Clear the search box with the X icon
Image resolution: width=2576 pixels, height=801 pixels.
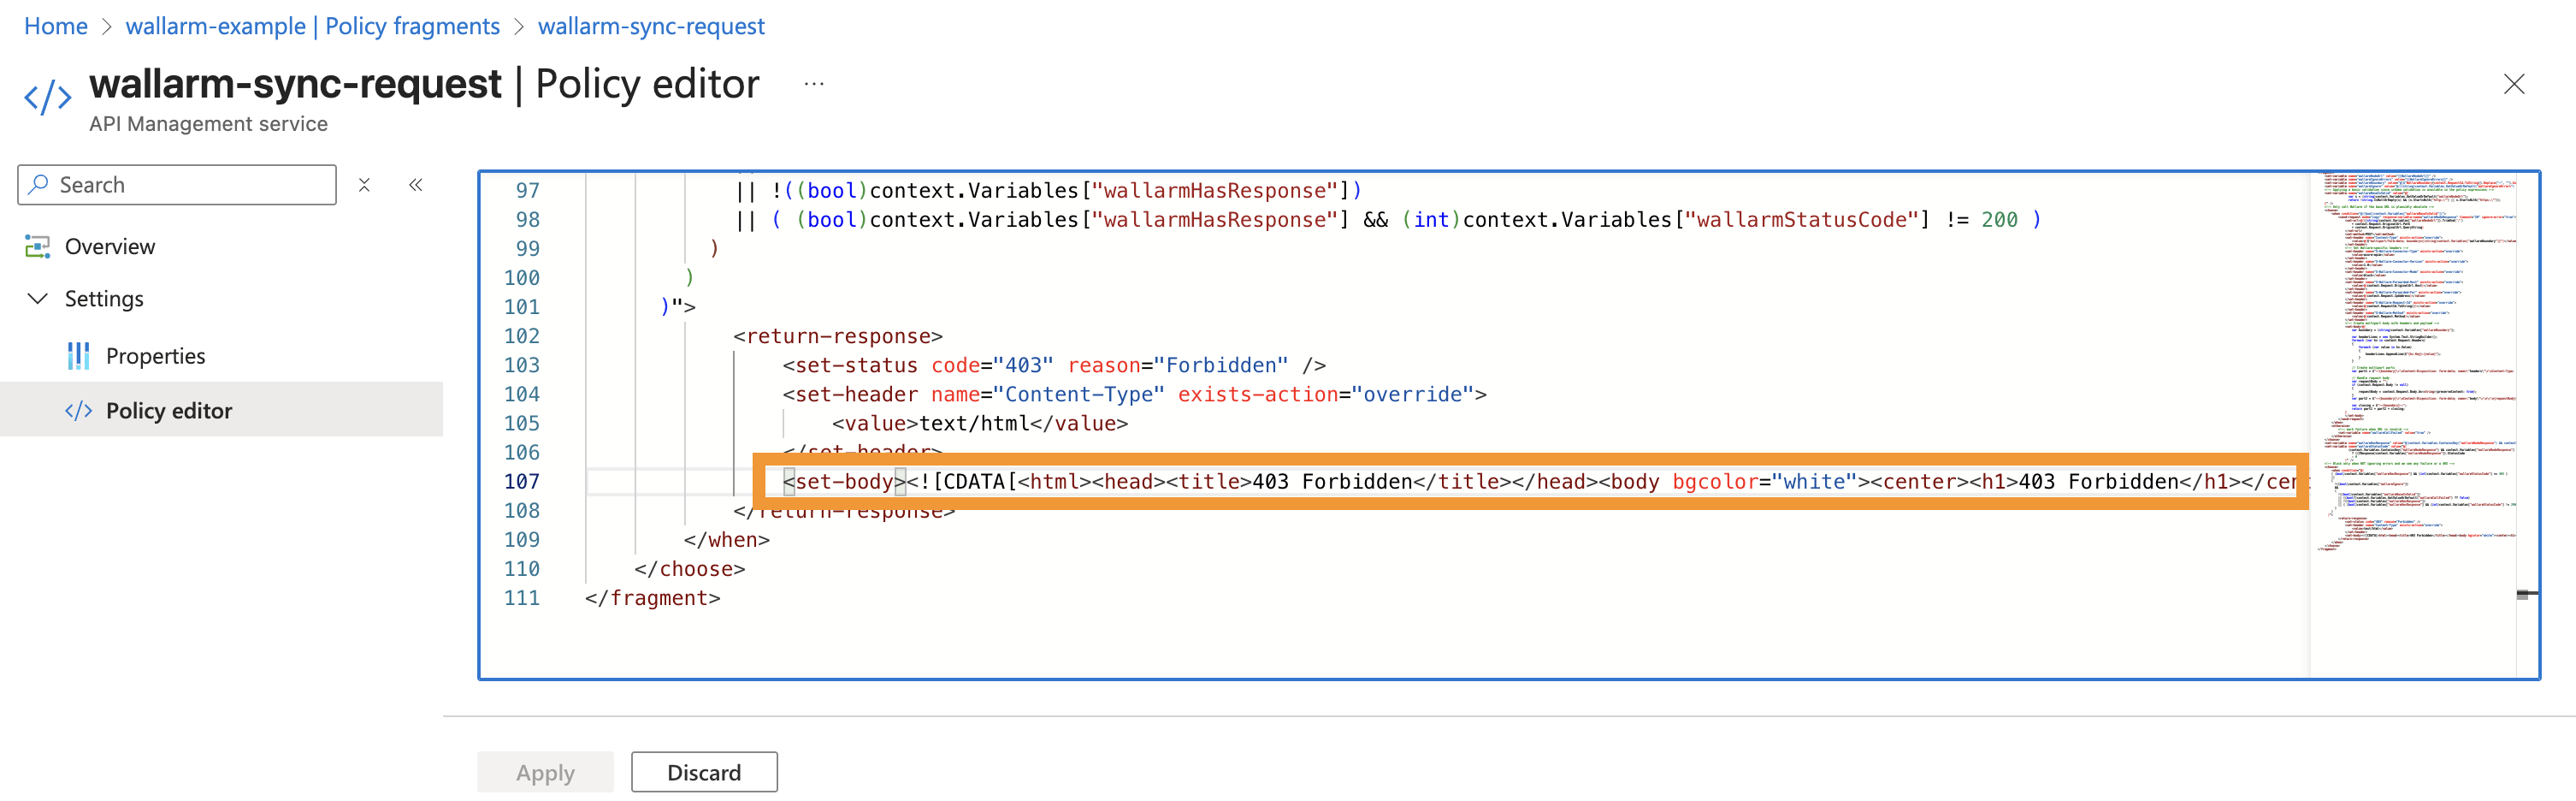pos(364,184)
